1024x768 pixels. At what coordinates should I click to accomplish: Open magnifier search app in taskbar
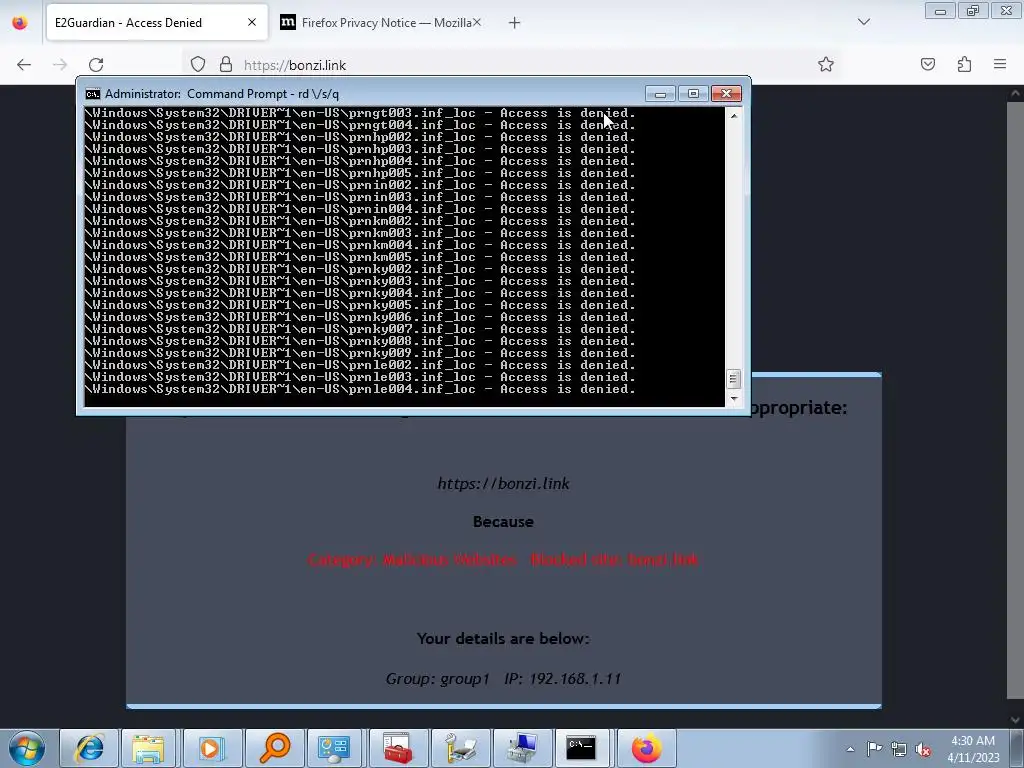click(274, 748)
